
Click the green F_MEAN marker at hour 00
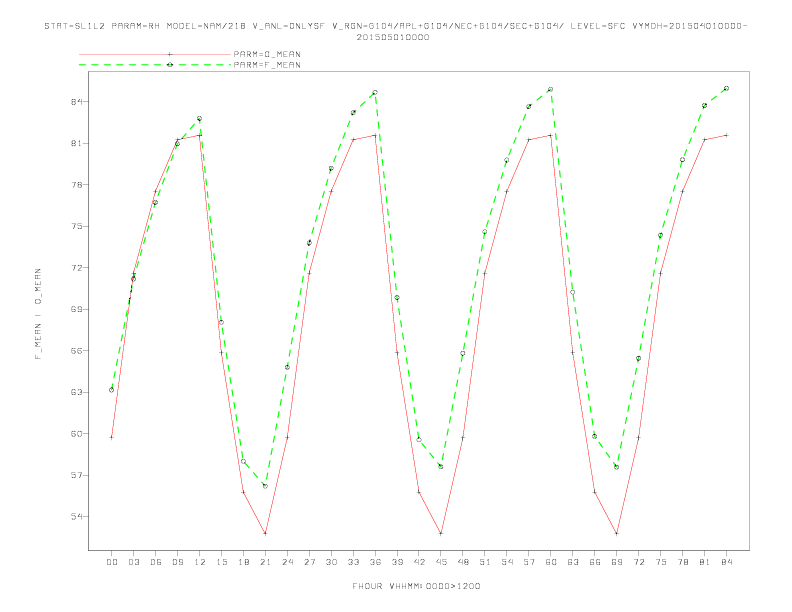(x=112, y=390)
